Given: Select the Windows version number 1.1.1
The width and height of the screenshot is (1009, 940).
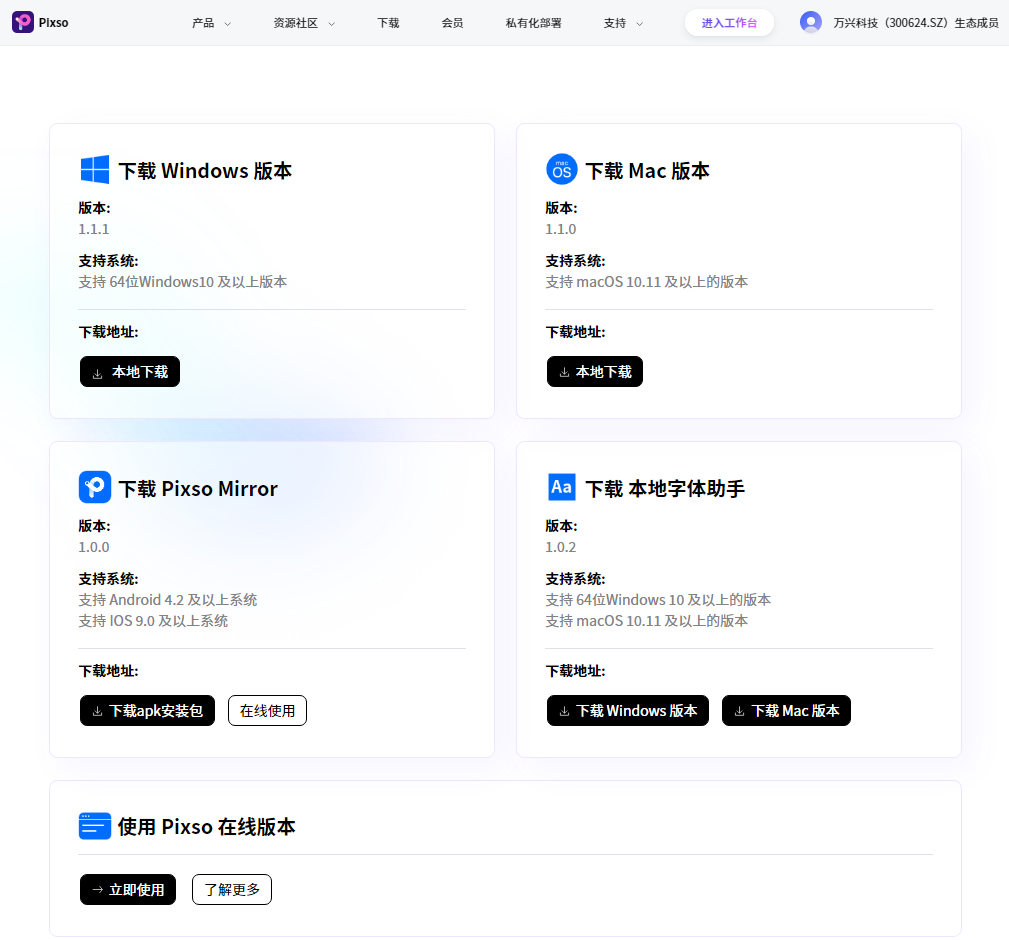Looking at the screenshot, I should tap(94, 229).
